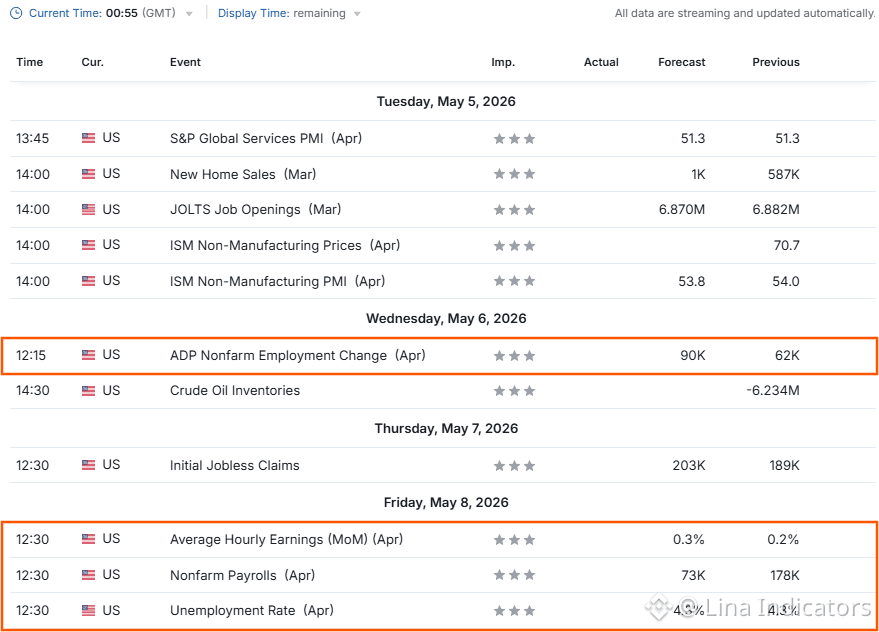
Task: Open the Current Time timezone dropdown arrow
Action: click(x=189, y=14)
